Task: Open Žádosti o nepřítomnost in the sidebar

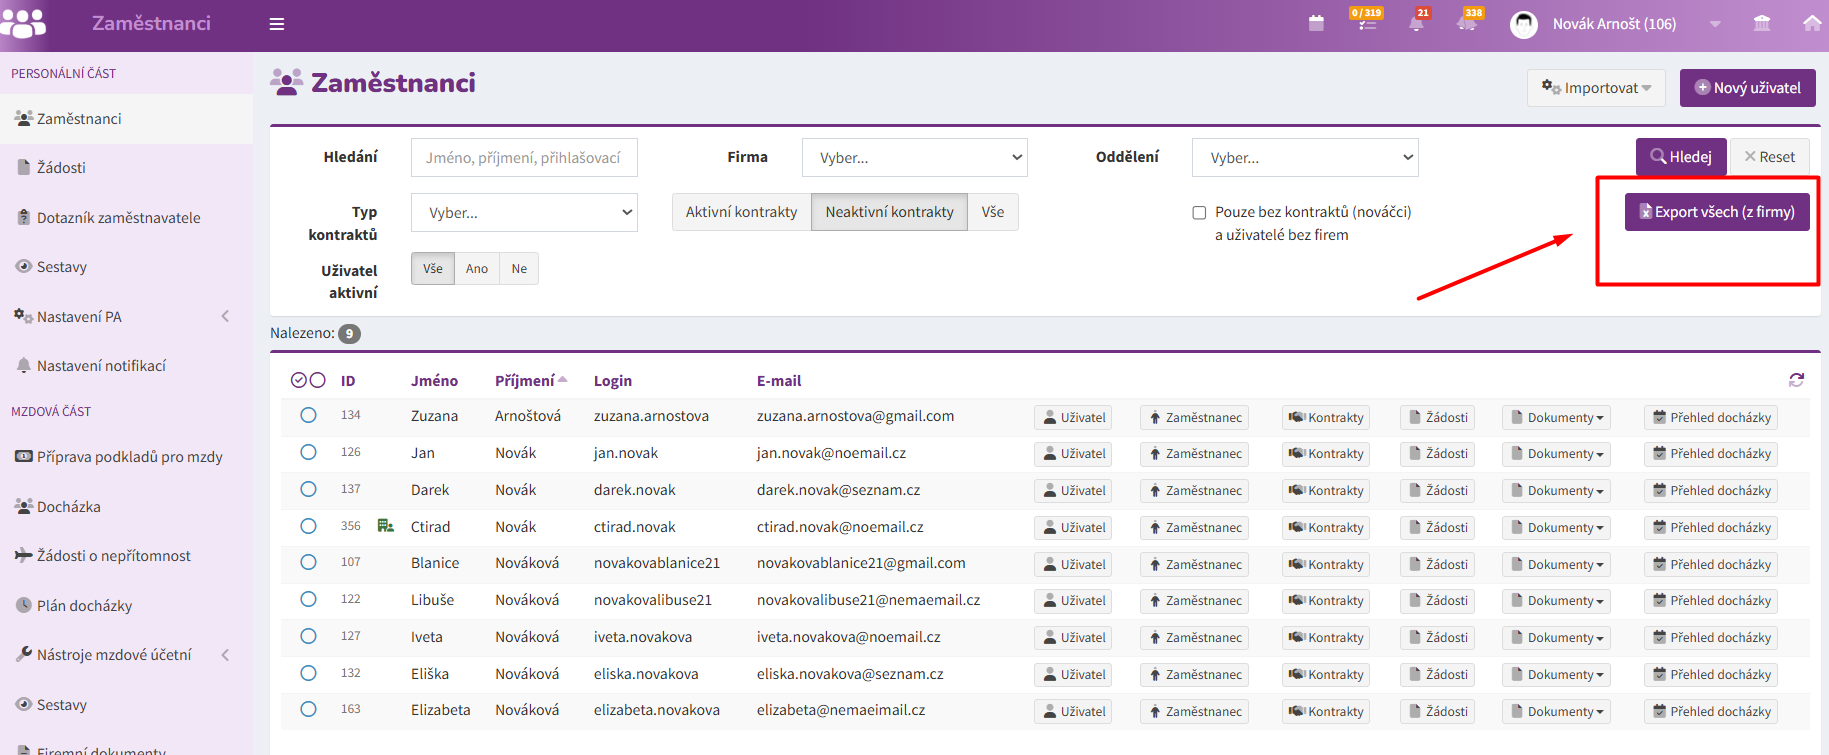Action: pyautogui.click(x=126, y=556)
